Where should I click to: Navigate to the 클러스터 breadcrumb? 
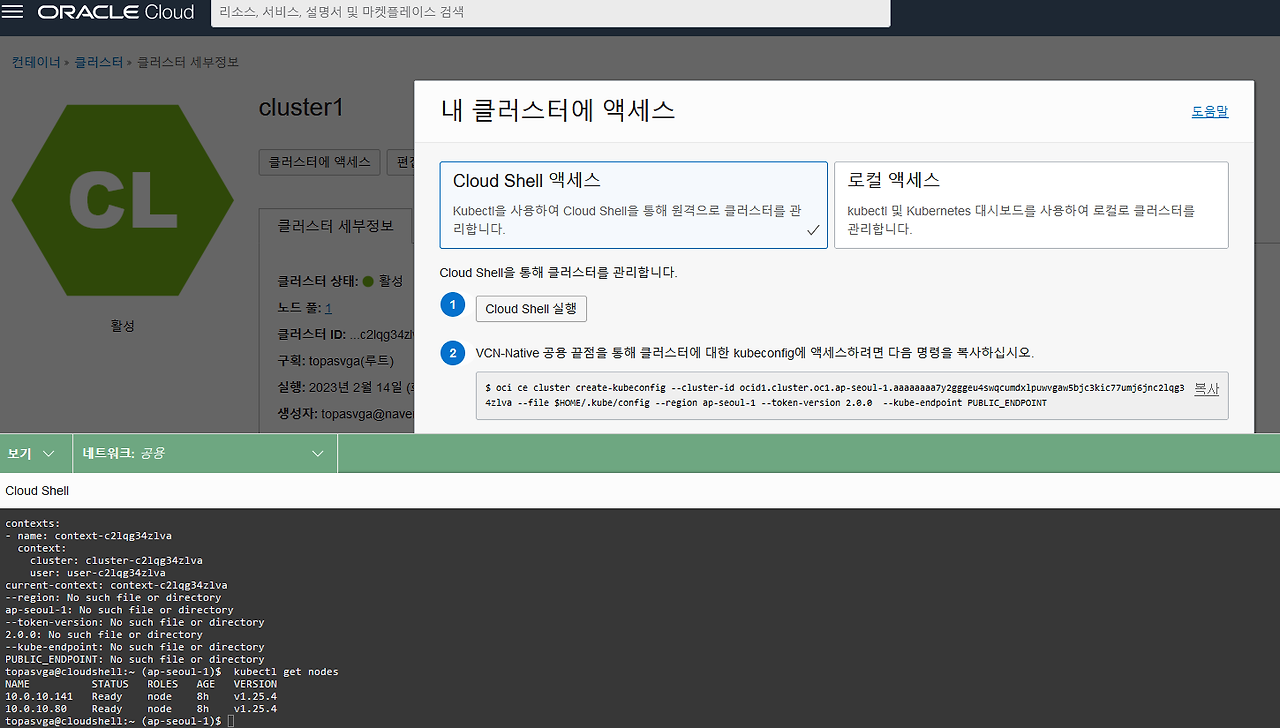point(98,62)
